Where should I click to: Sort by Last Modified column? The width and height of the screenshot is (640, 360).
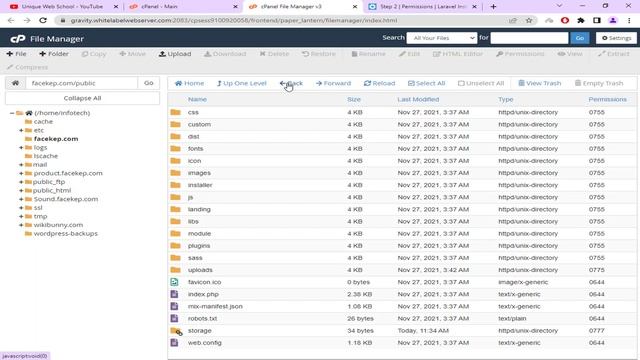click(x=418, y=99)
